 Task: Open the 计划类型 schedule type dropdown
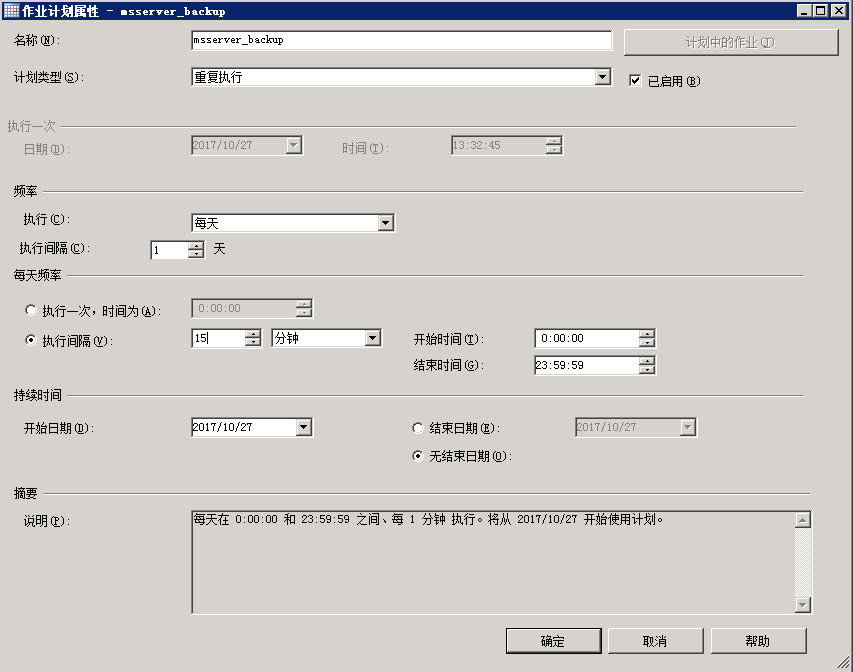coord(602,77)
